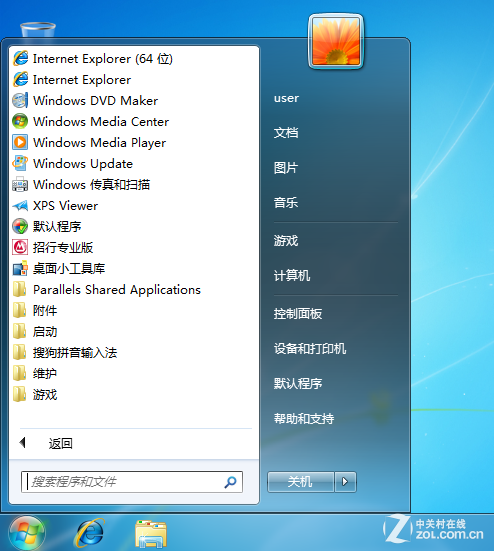Viewport: 494px width, 551px height.
Task: Click the Windows Start orb
Action: point(27,533)
